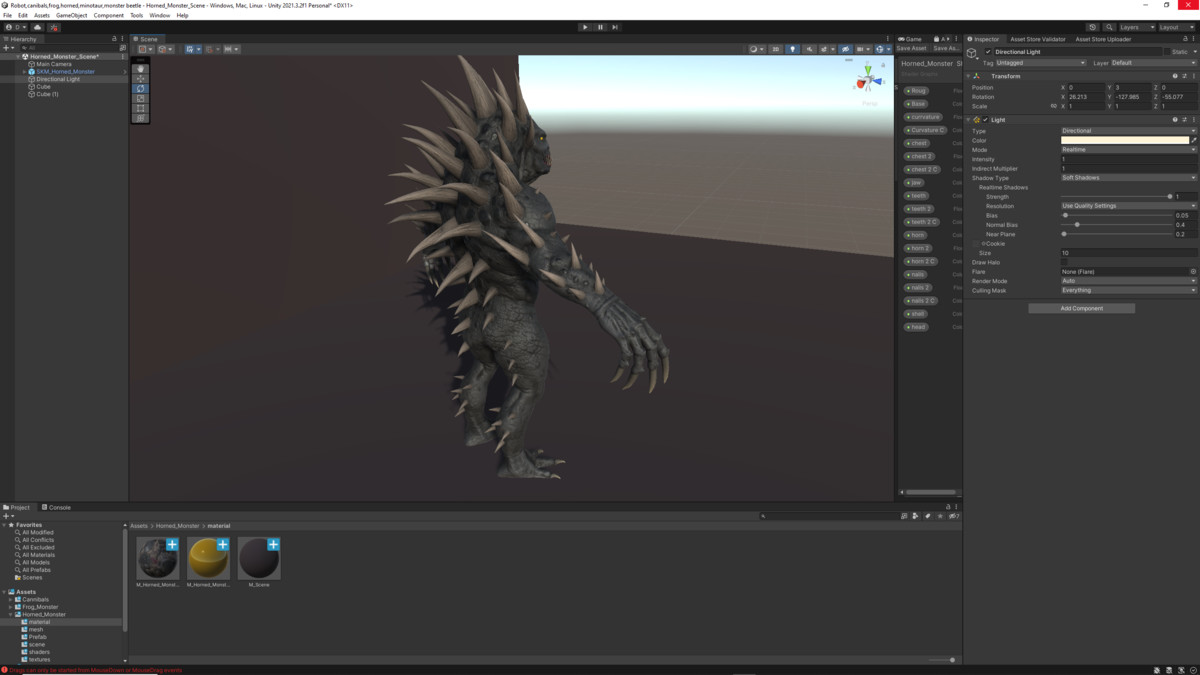The height and width of the screenshot is (675, 1200).
Task: Open the Layer dropdown (Default)
Action: pos(1152,63)
